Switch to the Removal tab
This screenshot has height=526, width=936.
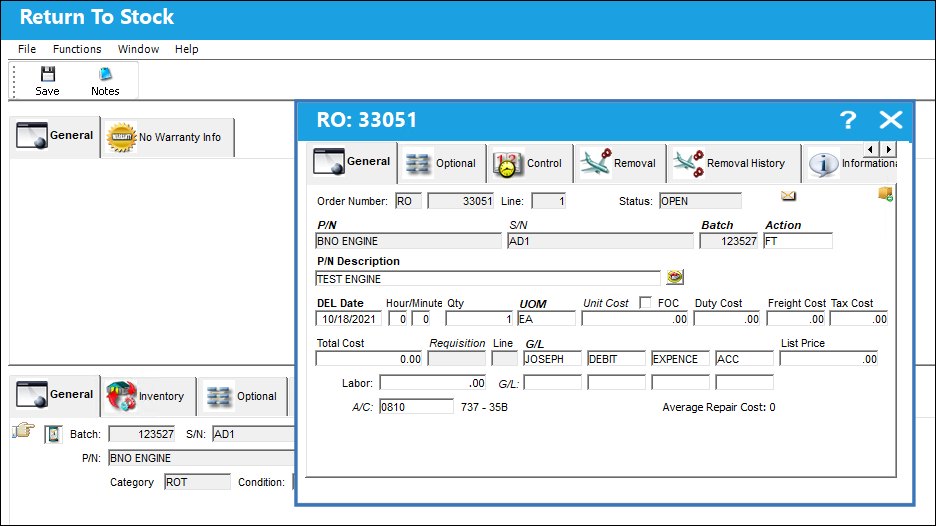(619, 163)
